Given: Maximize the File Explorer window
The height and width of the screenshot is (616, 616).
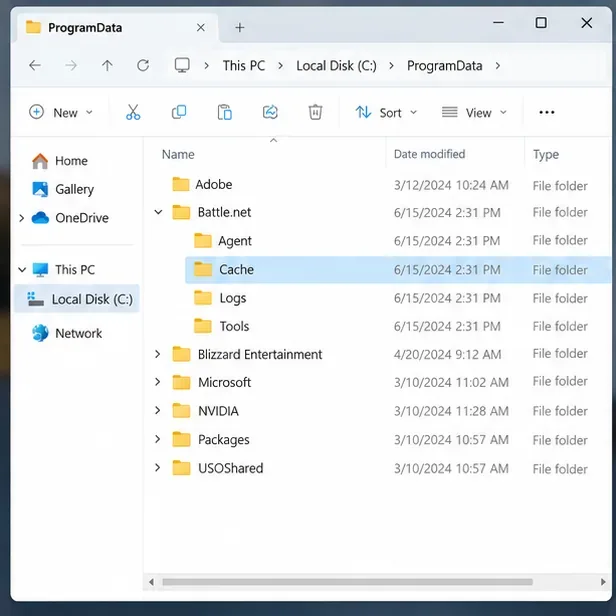Looking at the screenshot, I should [541, 23].
